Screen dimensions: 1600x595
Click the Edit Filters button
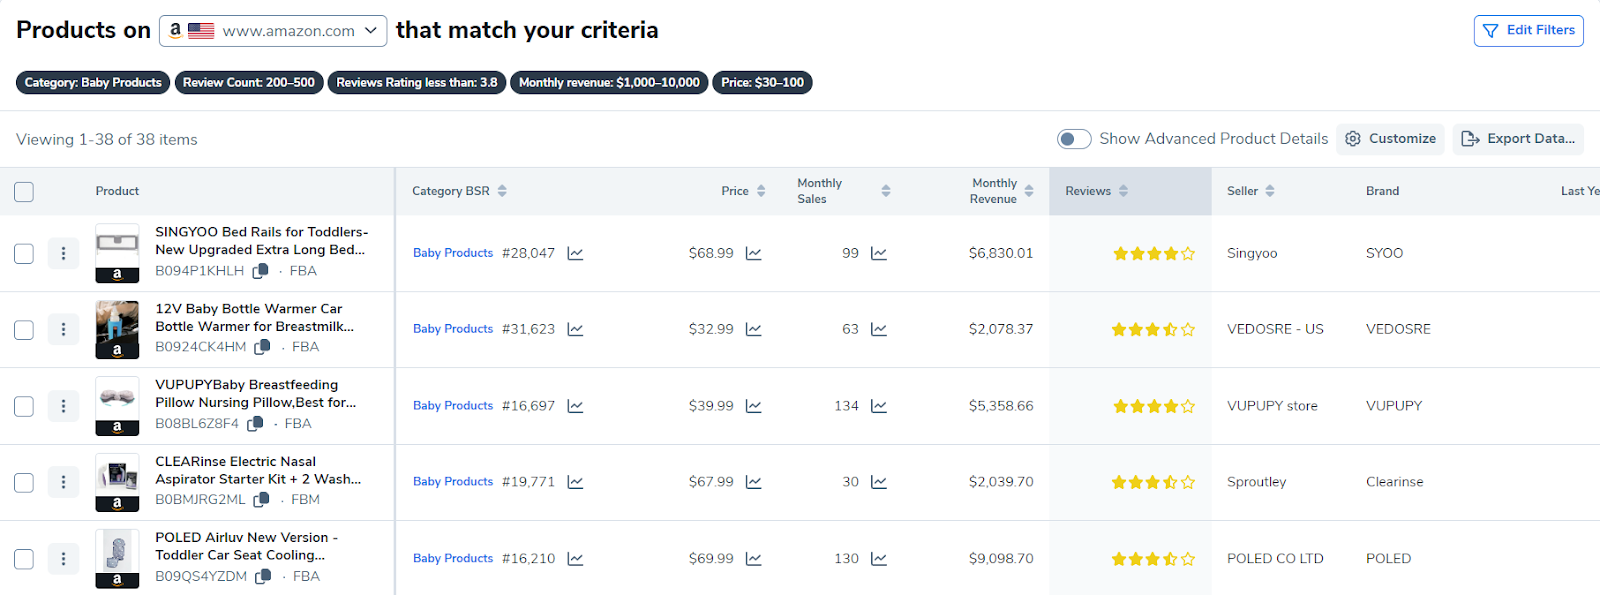point(1528,31)
